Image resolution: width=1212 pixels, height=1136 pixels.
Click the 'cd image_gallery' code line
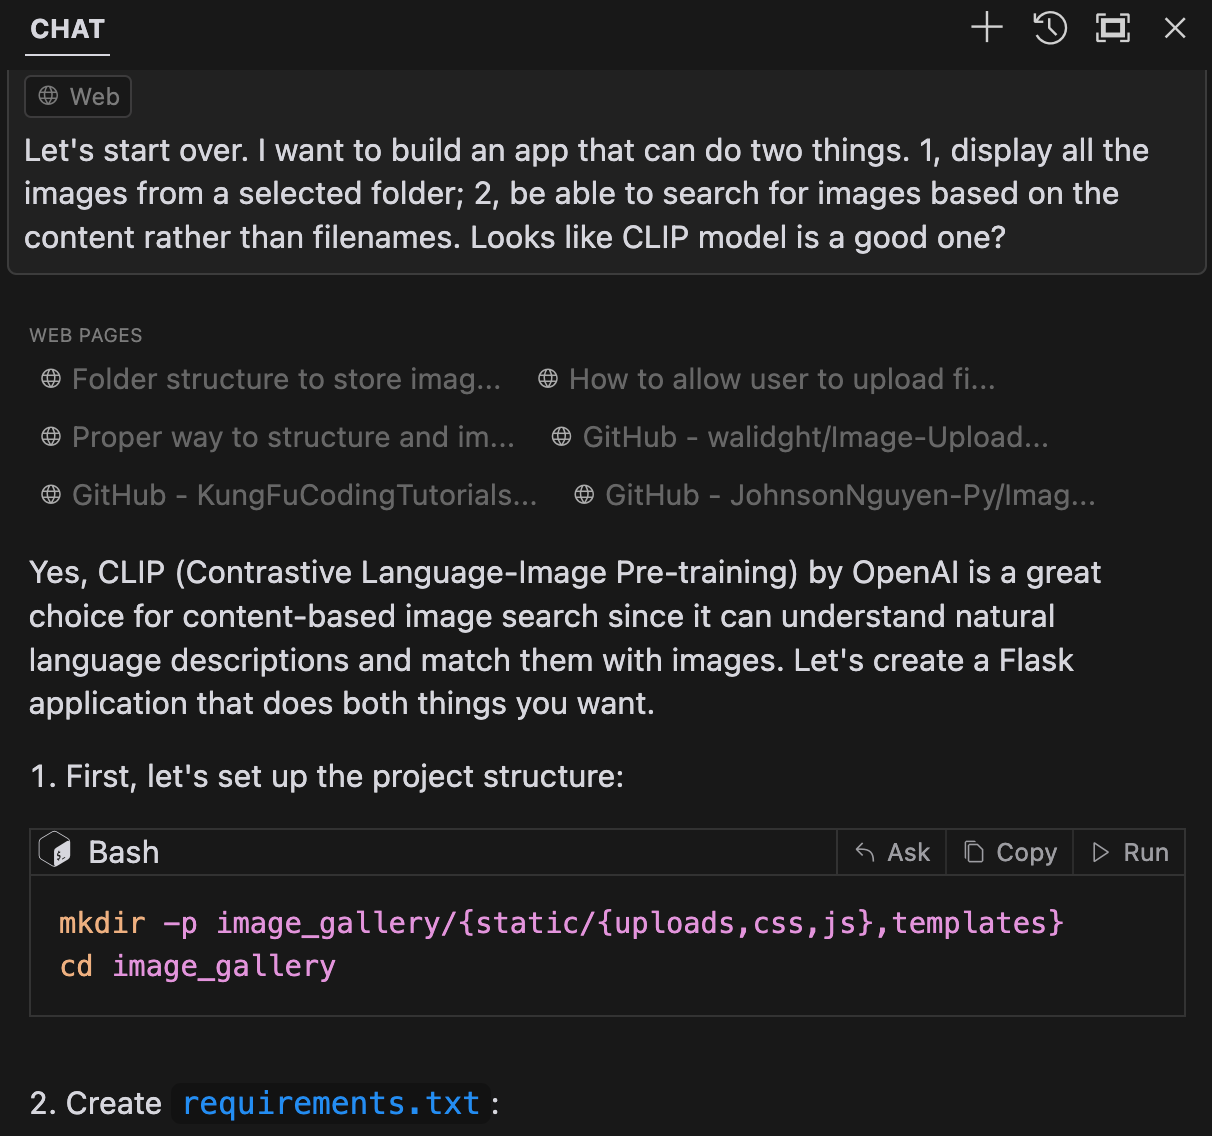pos(197,966)
